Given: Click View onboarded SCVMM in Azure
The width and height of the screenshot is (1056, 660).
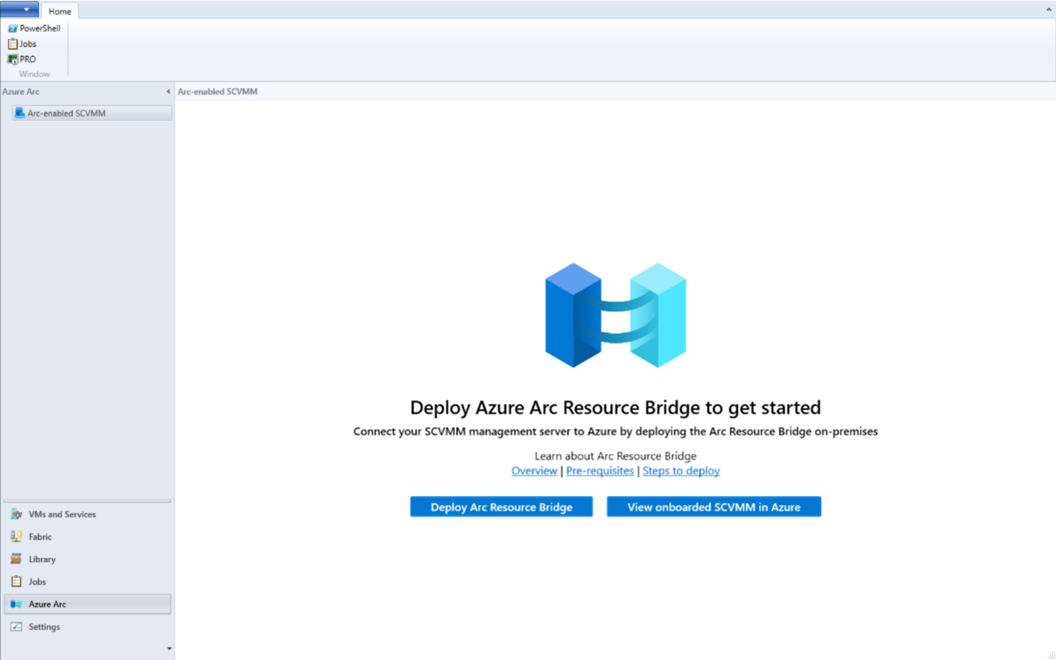Looking at the screenshot, I should pyautogui.click(x=714, y=506).
